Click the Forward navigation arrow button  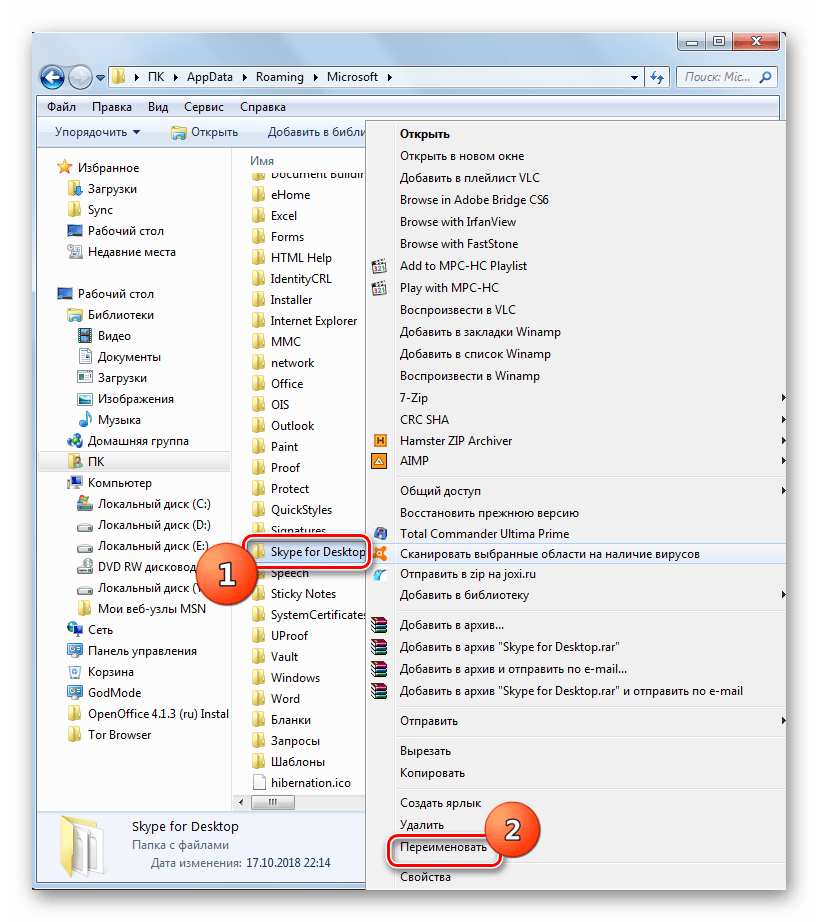click(x=80, y=77)
